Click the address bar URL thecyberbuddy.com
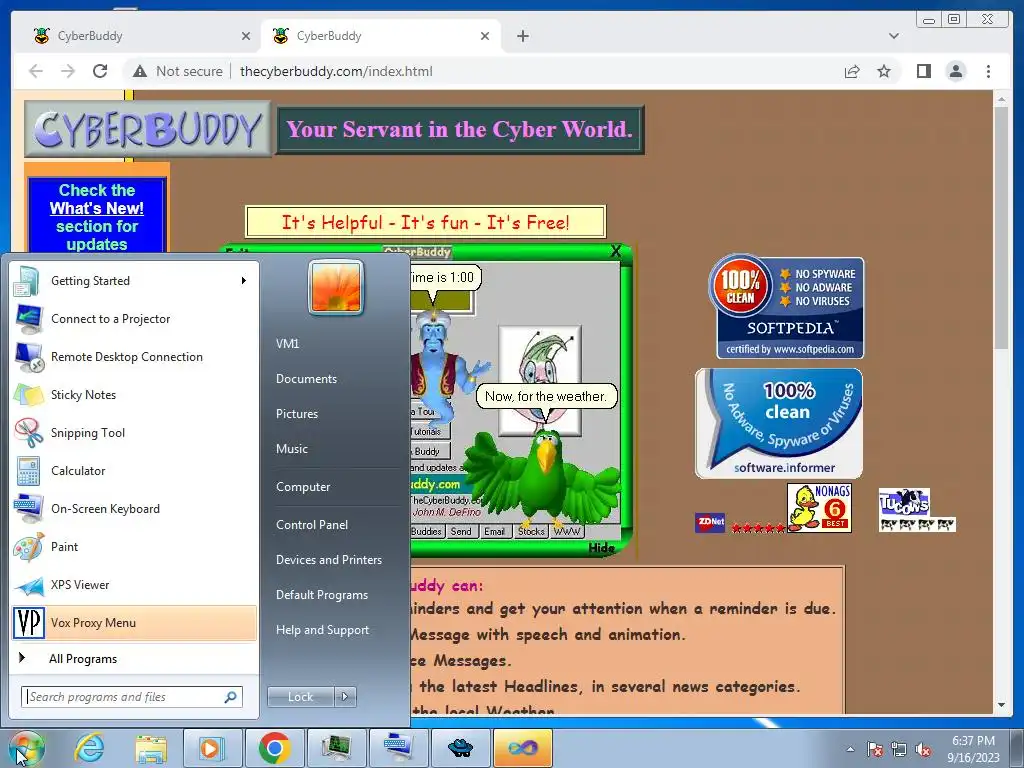 click(x=336, y=71)
